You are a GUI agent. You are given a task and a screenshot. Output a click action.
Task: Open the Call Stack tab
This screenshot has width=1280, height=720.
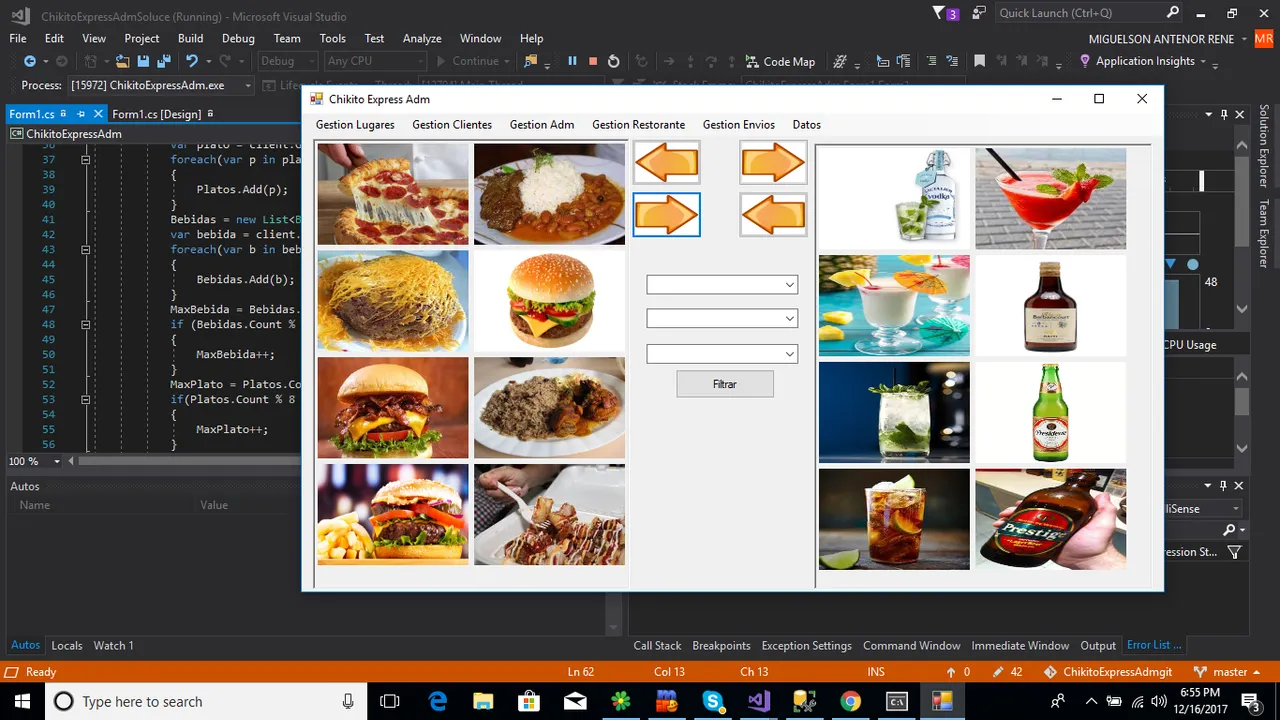[657, 646]
